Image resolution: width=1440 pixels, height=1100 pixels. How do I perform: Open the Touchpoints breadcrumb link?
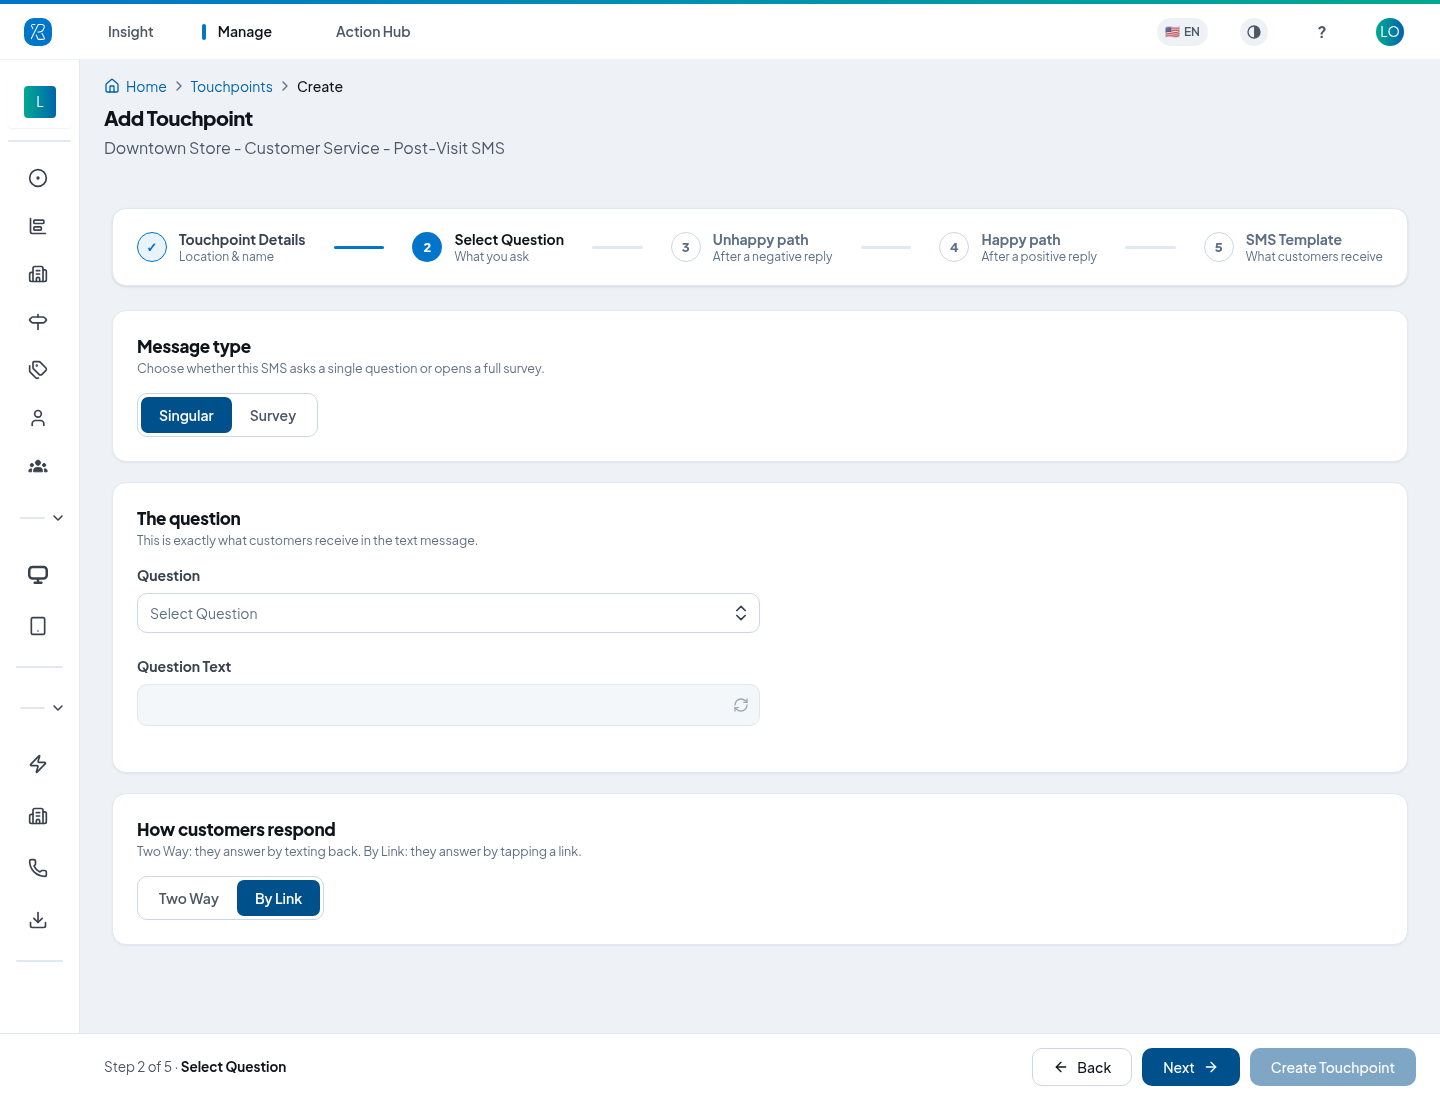tap(232, 87)
